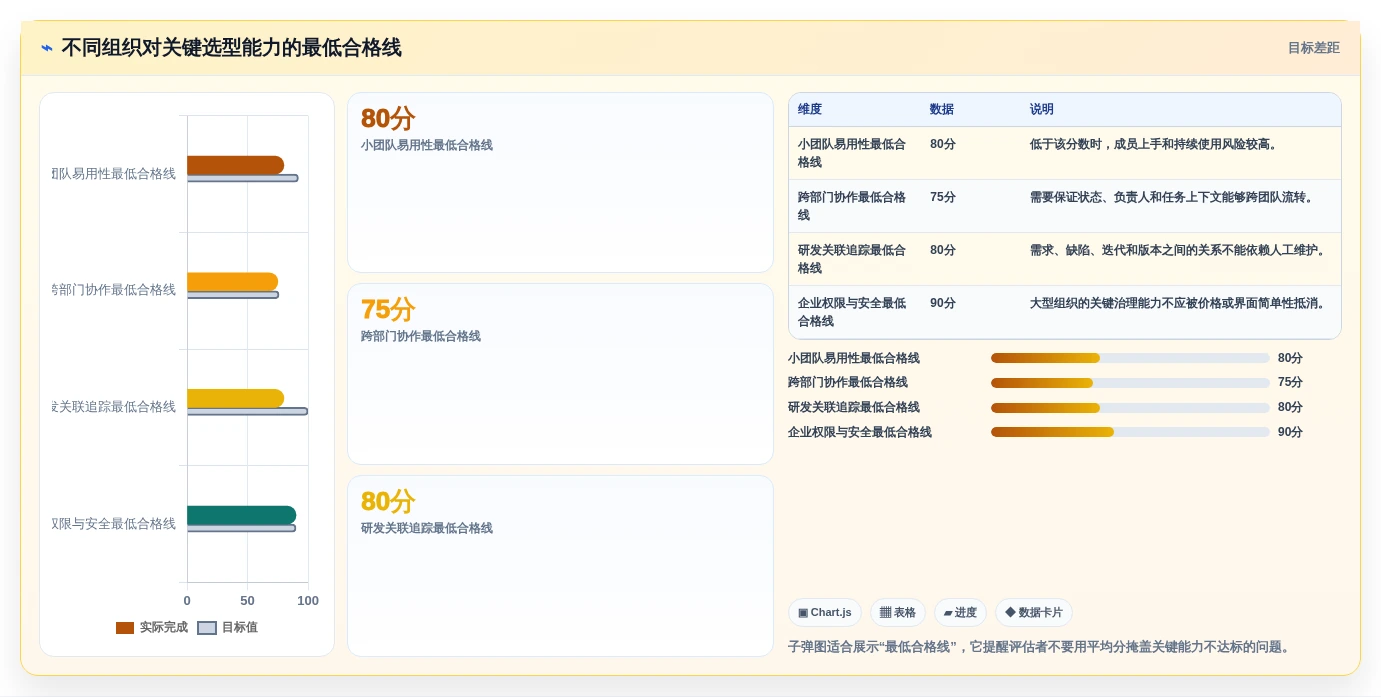Click the progress bar for 企业权限与安全最低合格线
The height and width of the screenshot is (697, 1381).
coord(1130,432)
